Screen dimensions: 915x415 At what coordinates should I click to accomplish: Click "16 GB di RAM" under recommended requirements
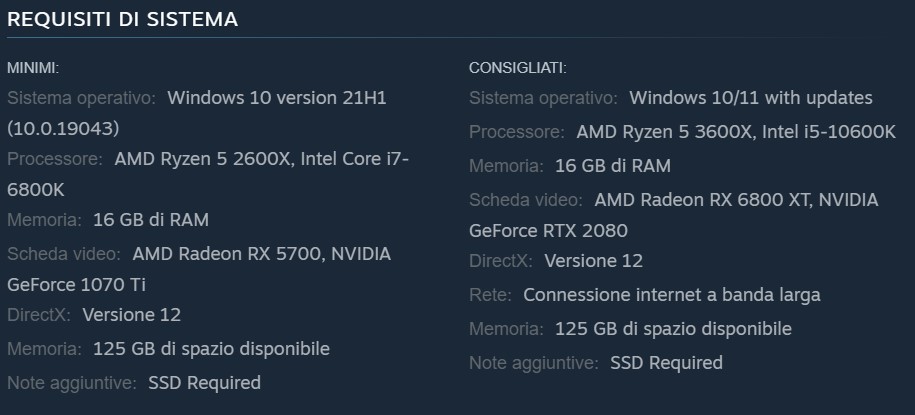[612, 166]
